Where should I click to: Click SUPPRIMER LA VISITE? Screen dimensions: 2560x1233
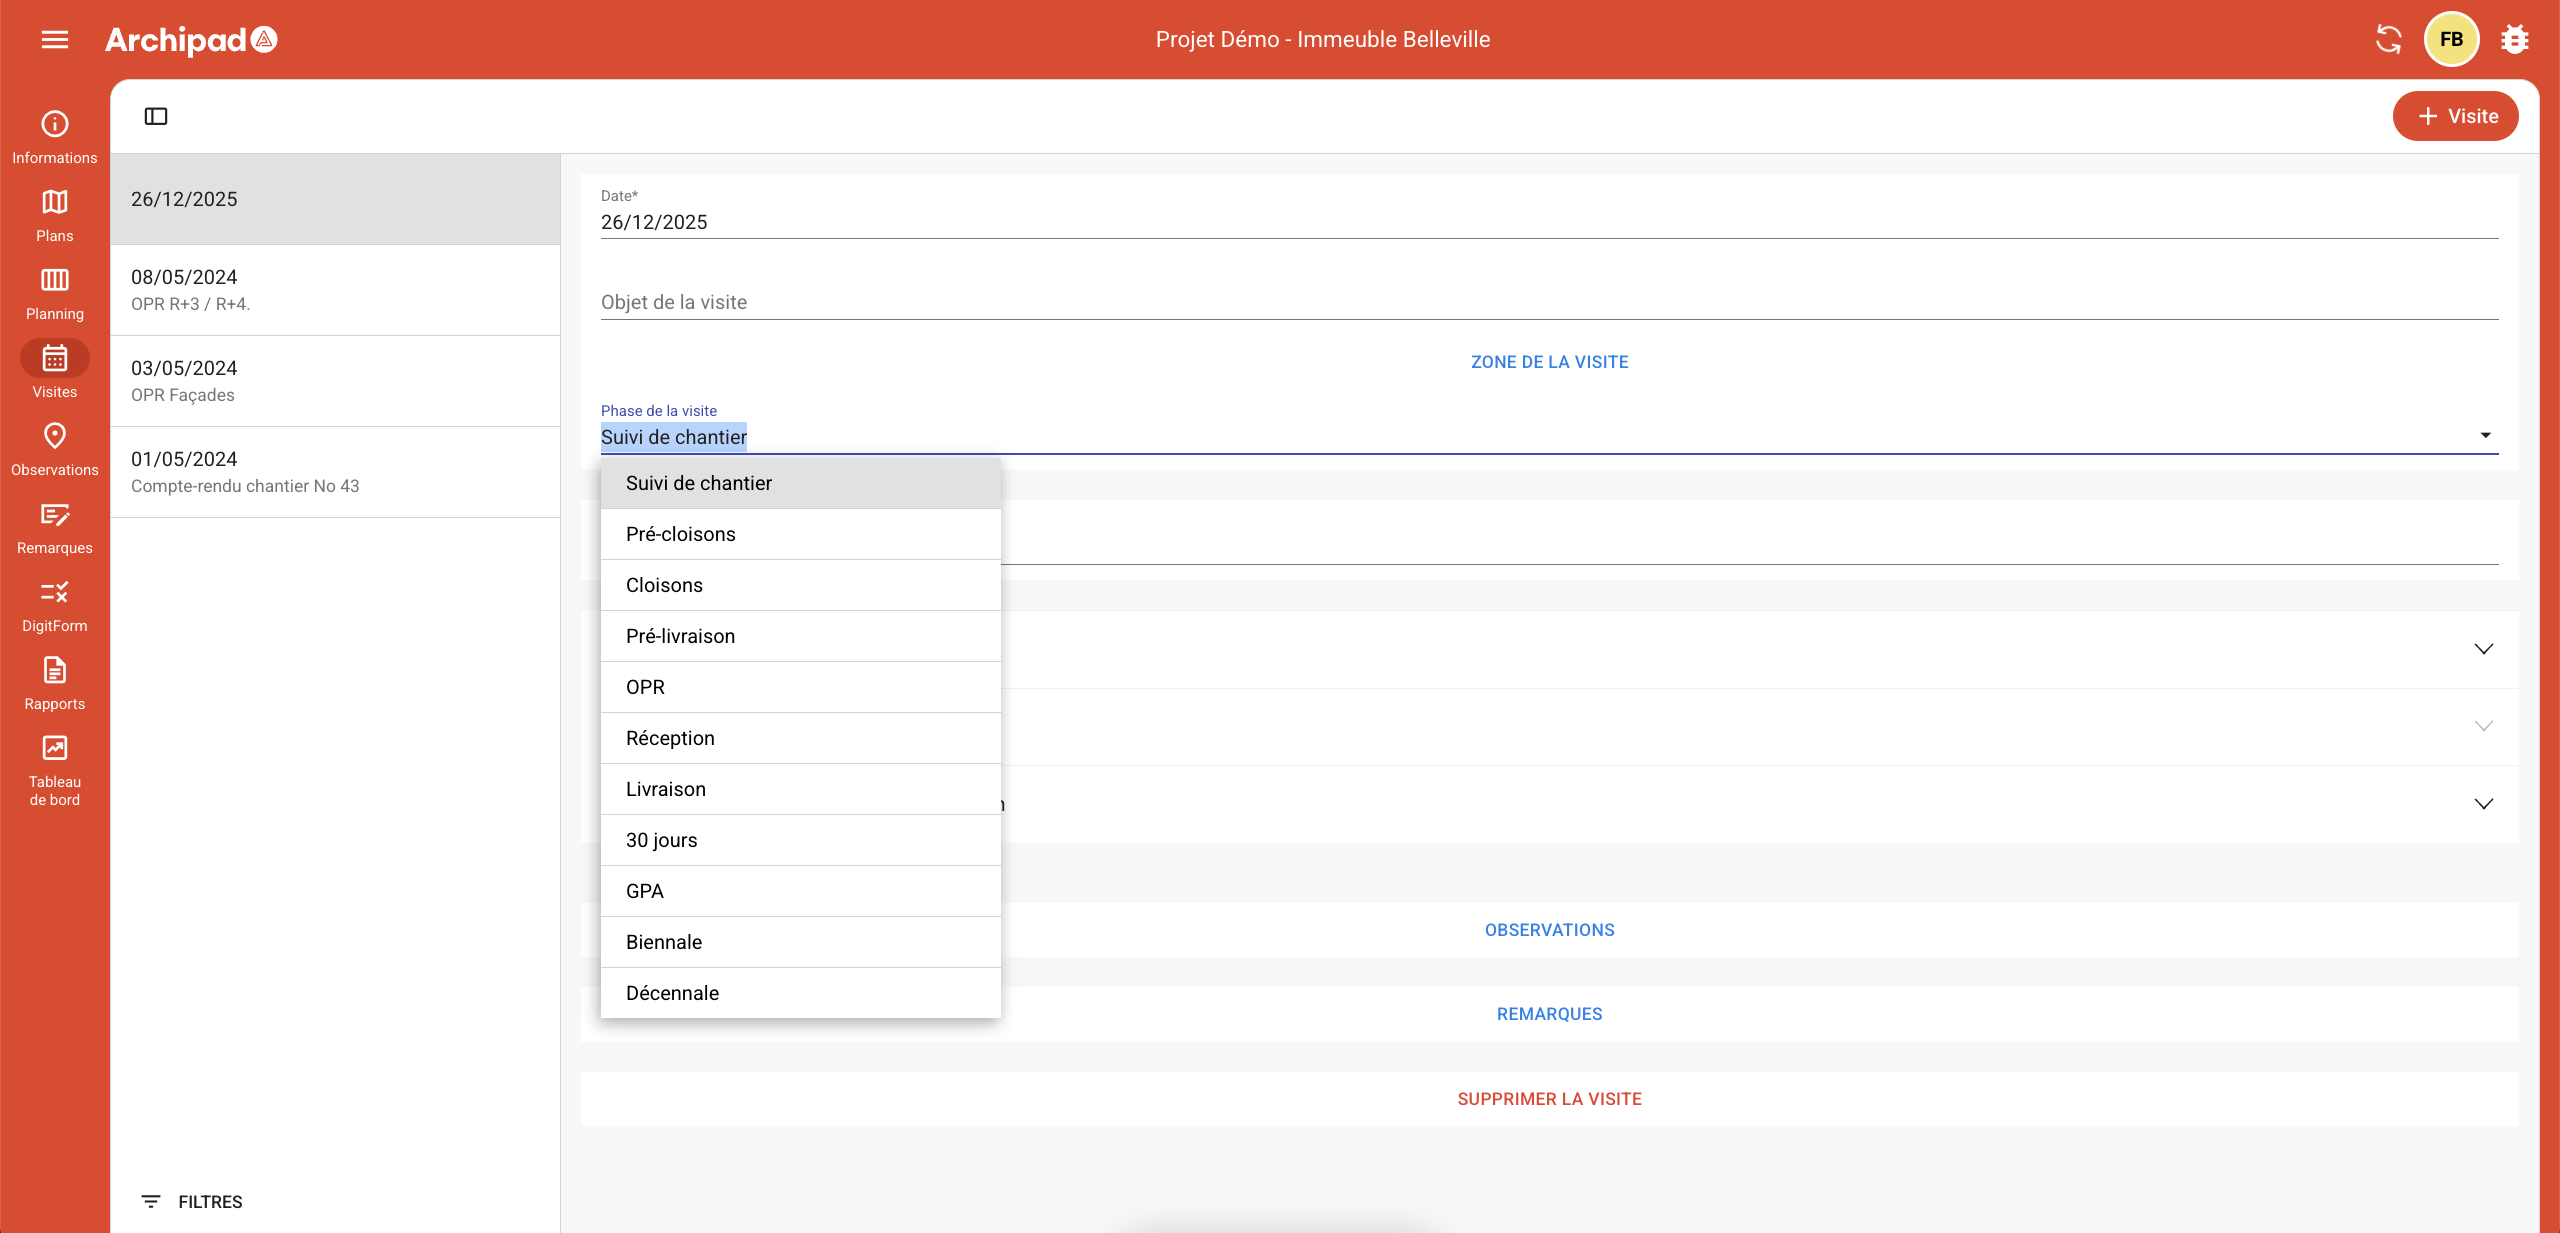click(x=1549, y=1099)
